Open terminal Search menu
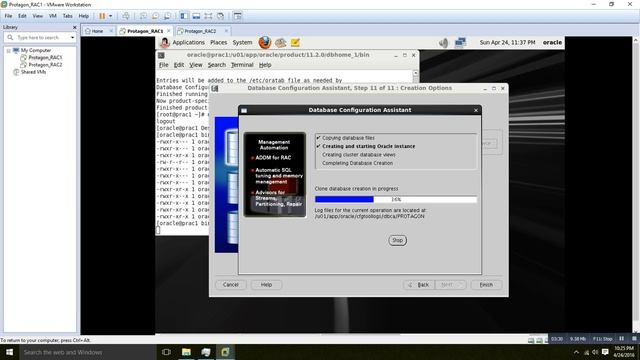Screen dimensions: 640x360 point(216,65)
